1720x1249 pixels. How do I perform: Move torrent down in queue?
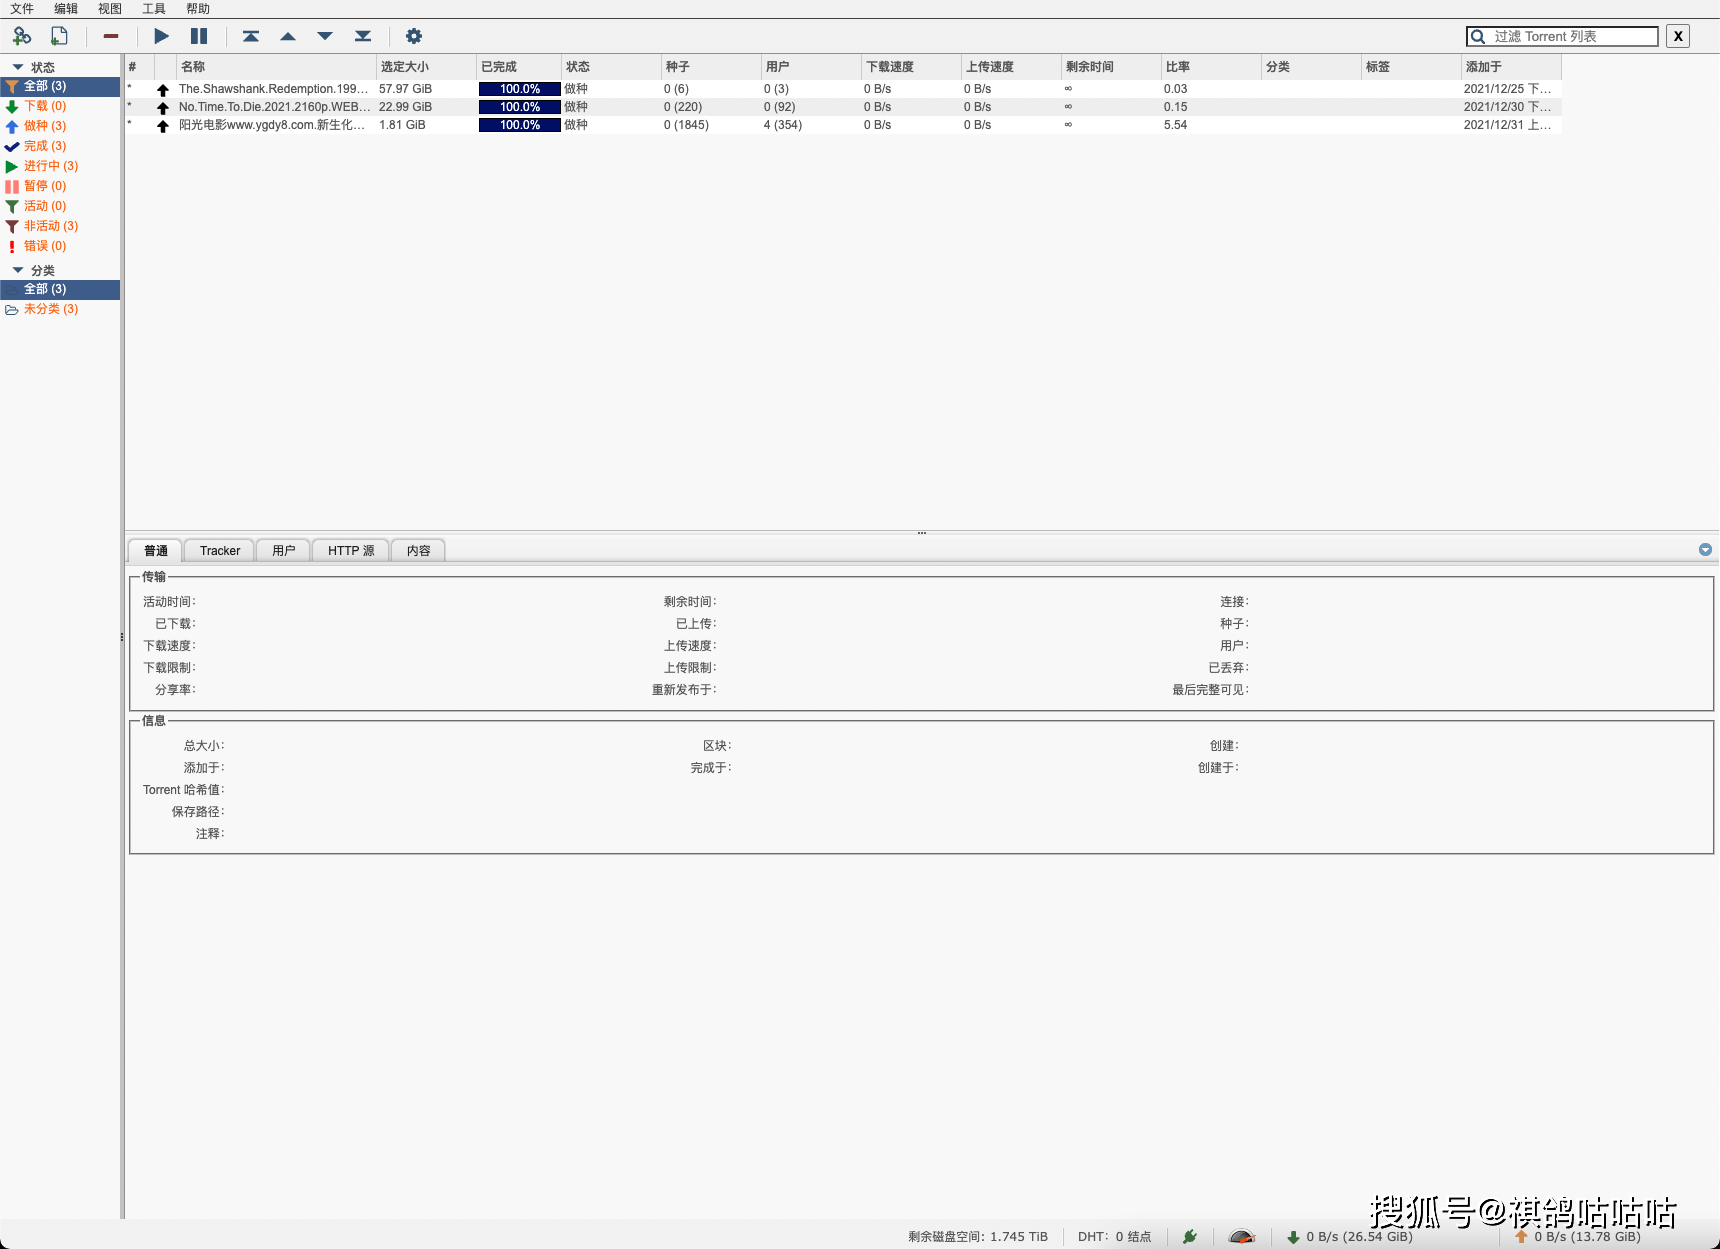click(325, 36)
